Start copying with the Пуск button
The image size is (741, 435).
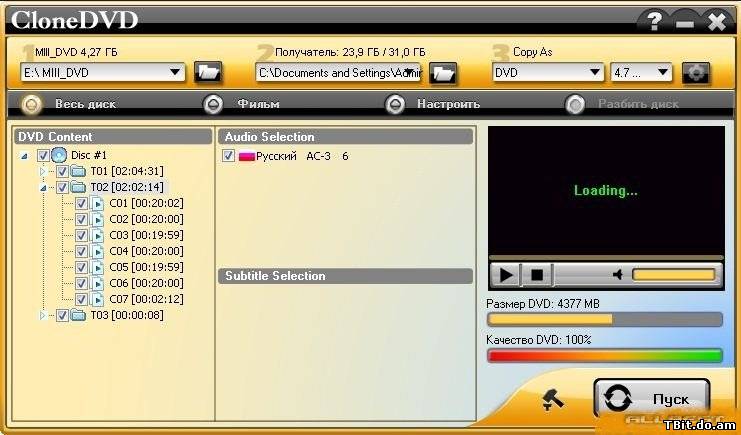[652, 399]
